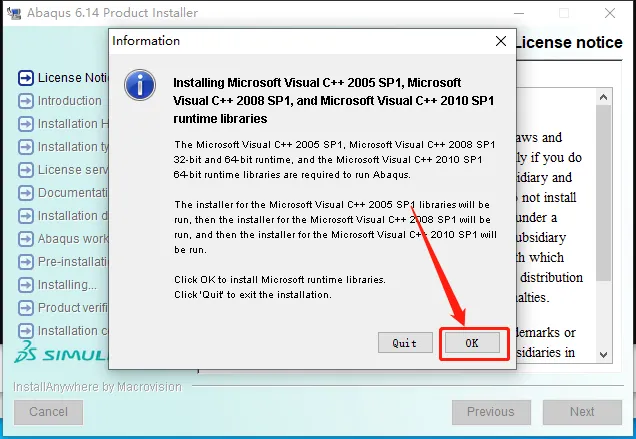Viewport: 636px width, 439px height.
Task: Click the 'License notice' heading
Action: 569,42
